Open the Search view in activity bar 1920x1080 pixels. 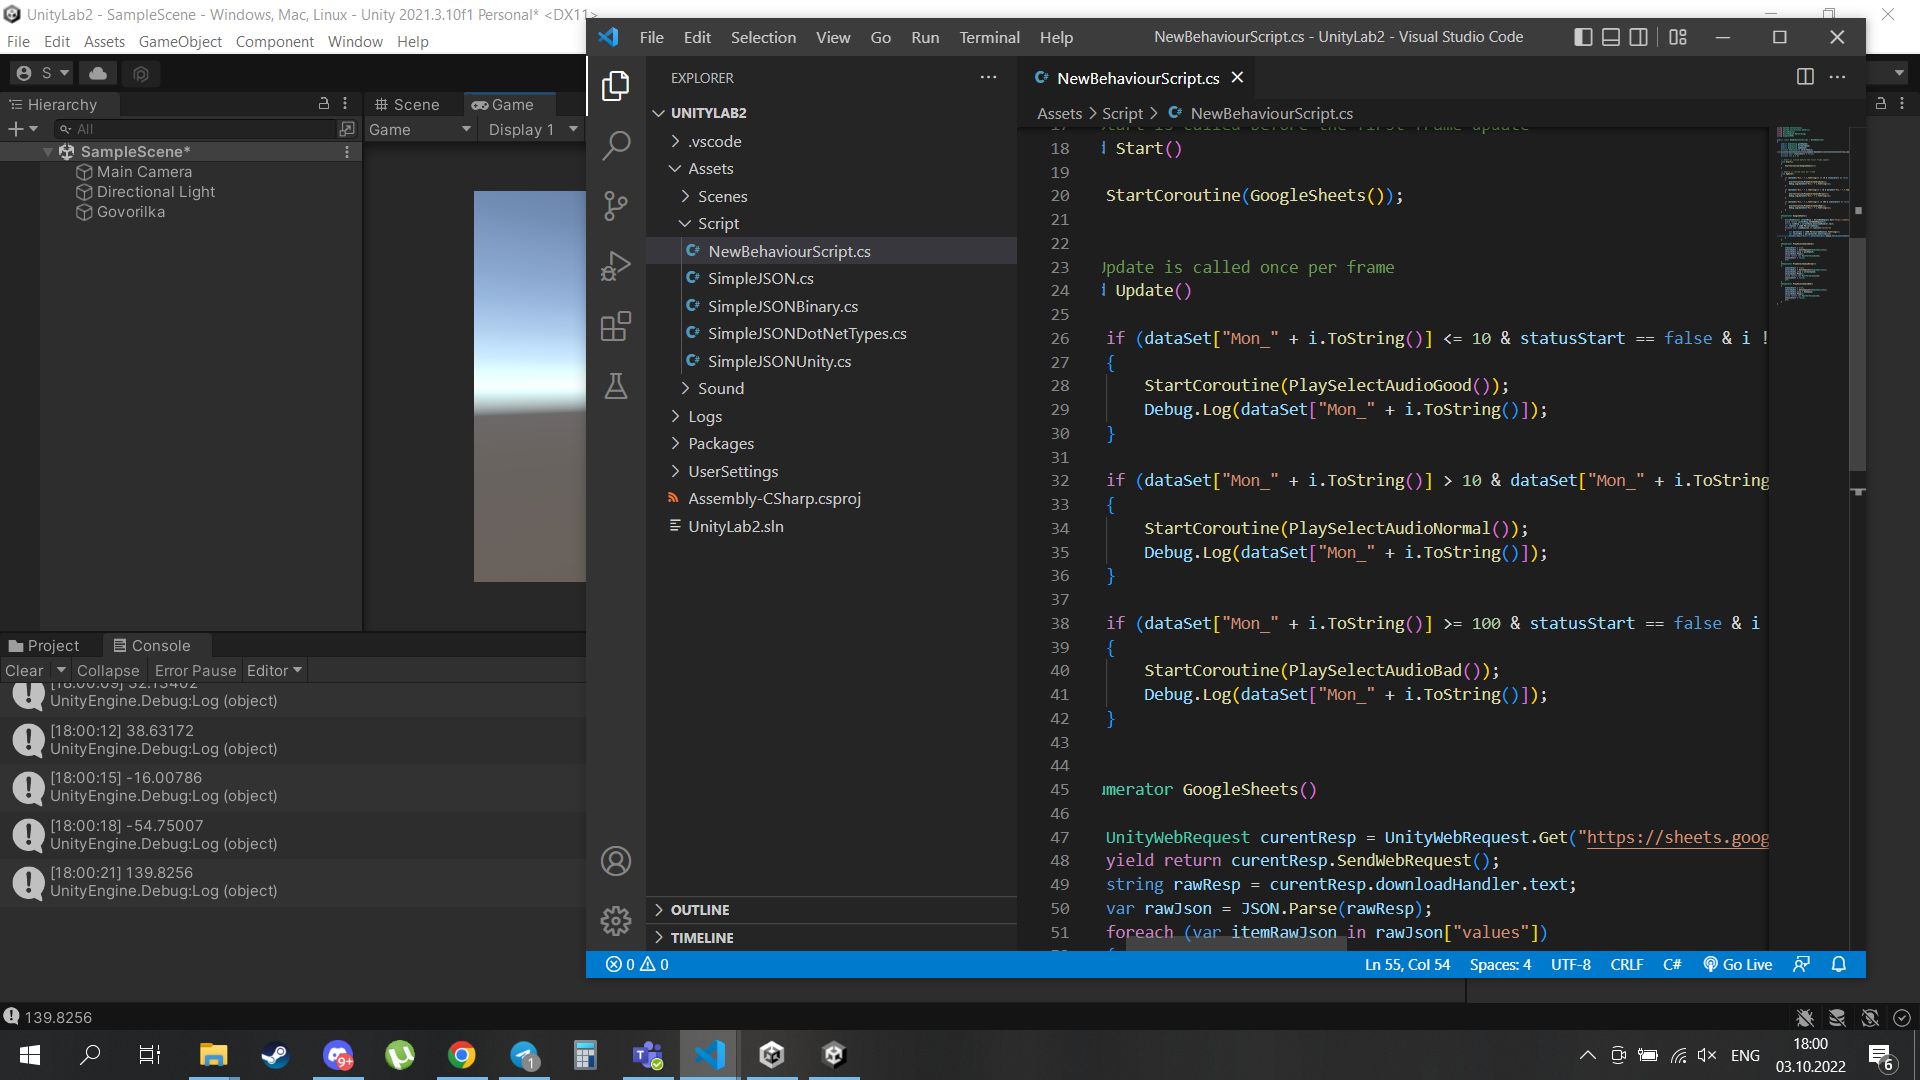coord(616,146)
